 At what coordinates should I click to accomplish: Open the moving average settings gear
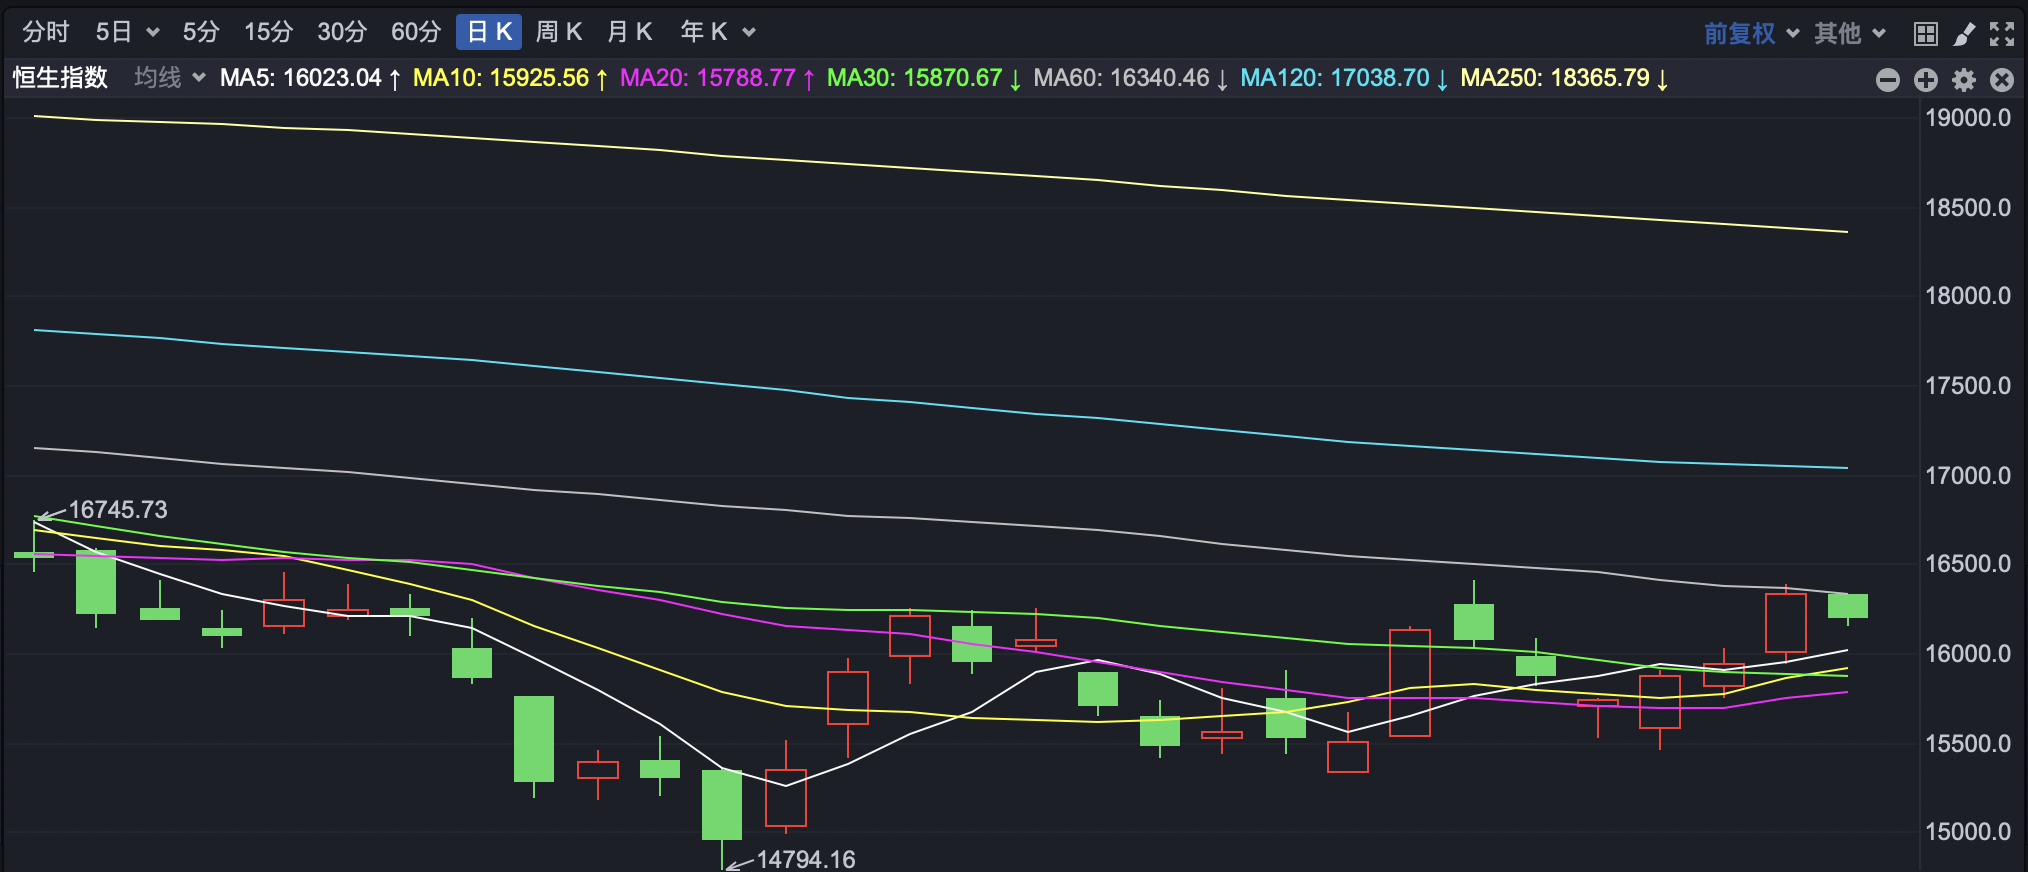pyautogui.click(x=1964, y=80)
